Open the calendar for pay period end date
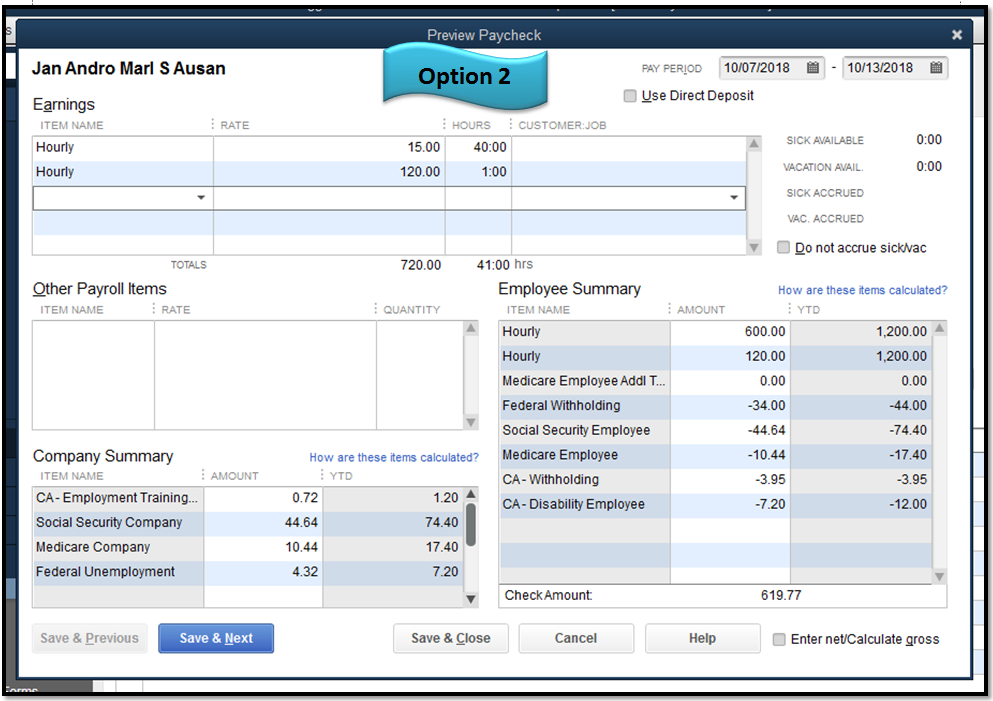The image size is (993, 701). click(x=936, y=68)
